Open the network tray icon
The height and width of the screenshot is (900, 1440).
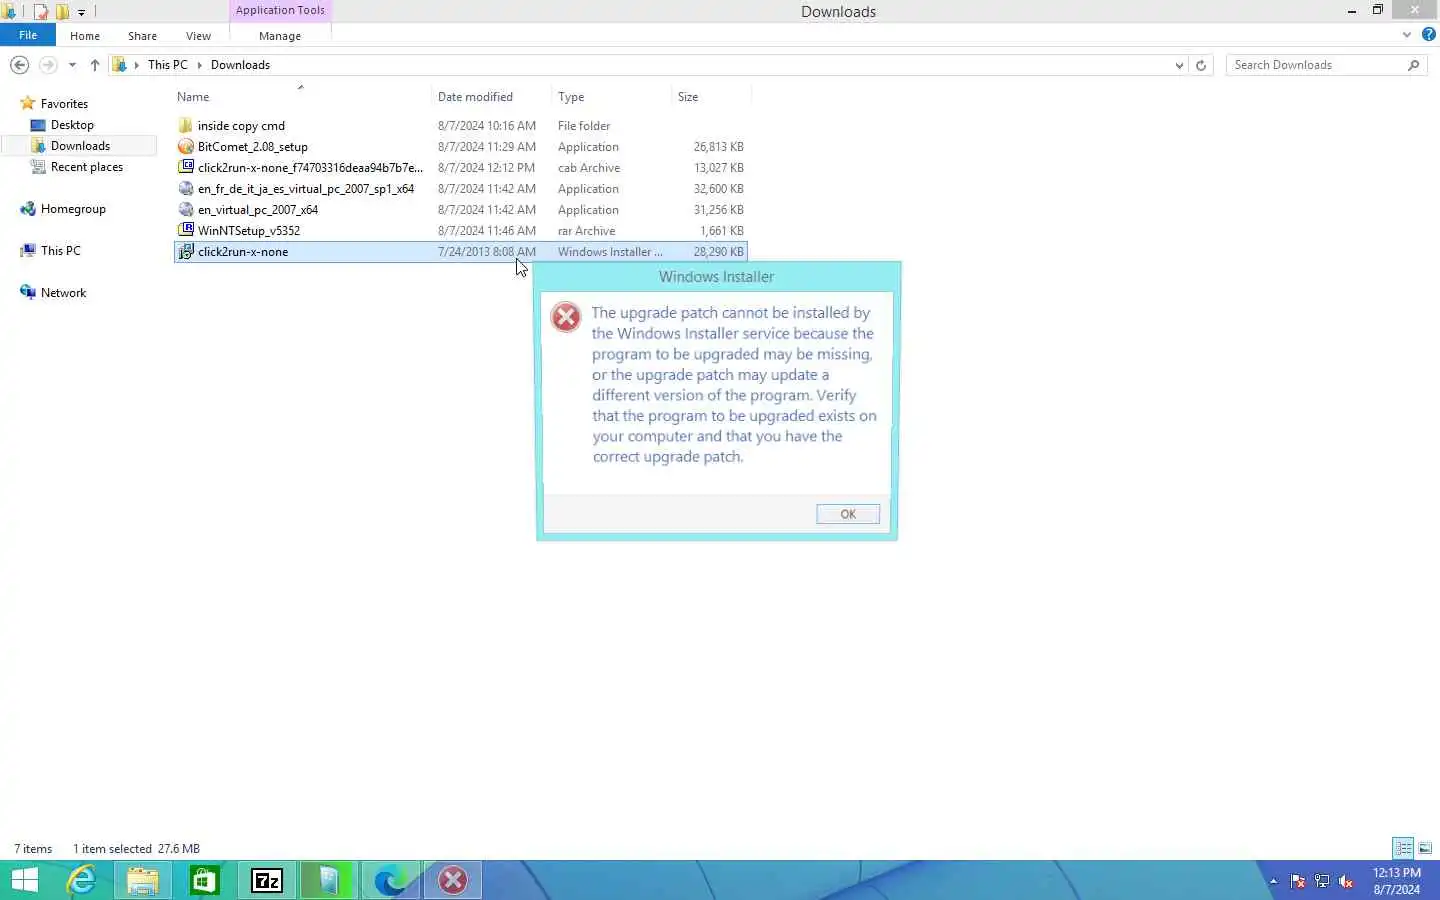pos(1322,881)
